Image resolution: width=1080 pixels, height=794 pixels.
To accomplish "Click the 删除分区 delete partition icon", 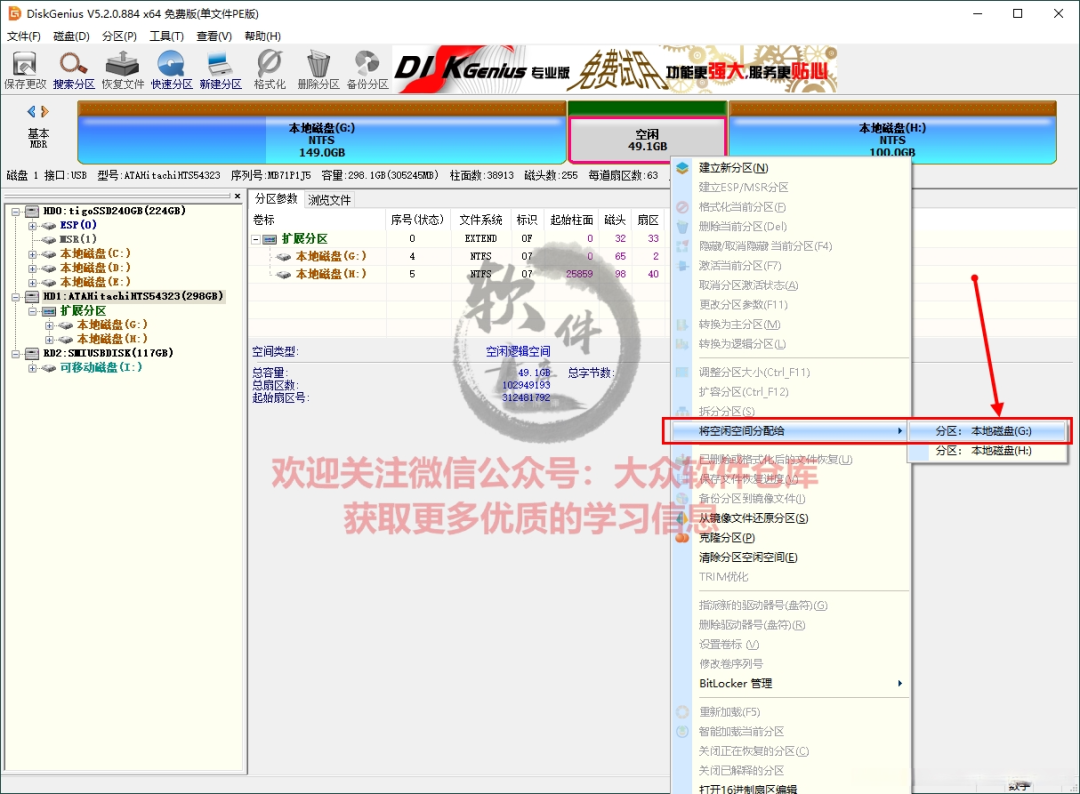I will click(318, 70).
